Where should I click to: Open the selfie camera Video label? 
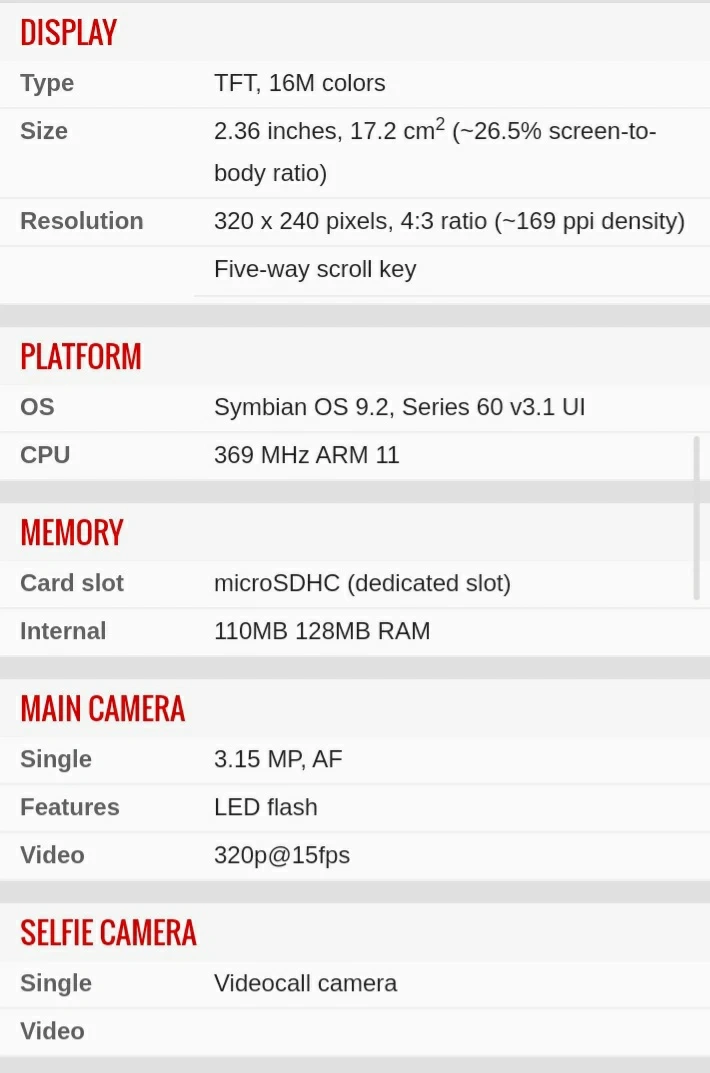point(52,1031)
